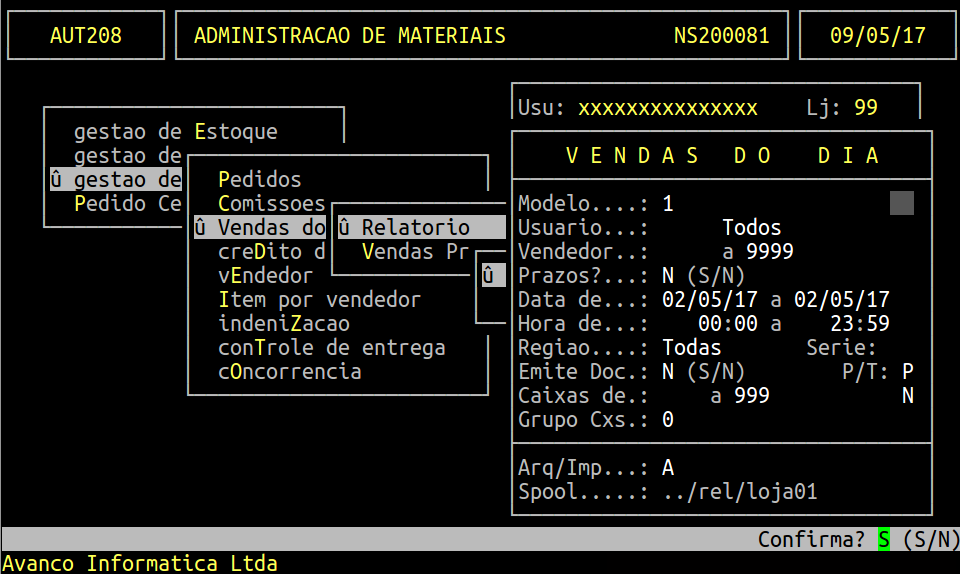Click the Modelo field value 1
The width and height of the screenshot is (960, 574).
(x=668, y=204)
